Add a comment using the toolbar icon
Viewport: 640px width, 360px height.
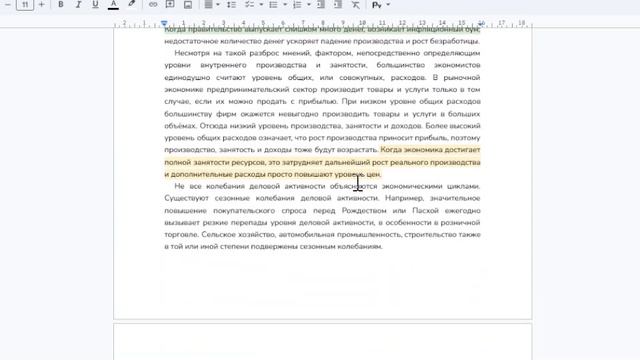click(170, 4)
